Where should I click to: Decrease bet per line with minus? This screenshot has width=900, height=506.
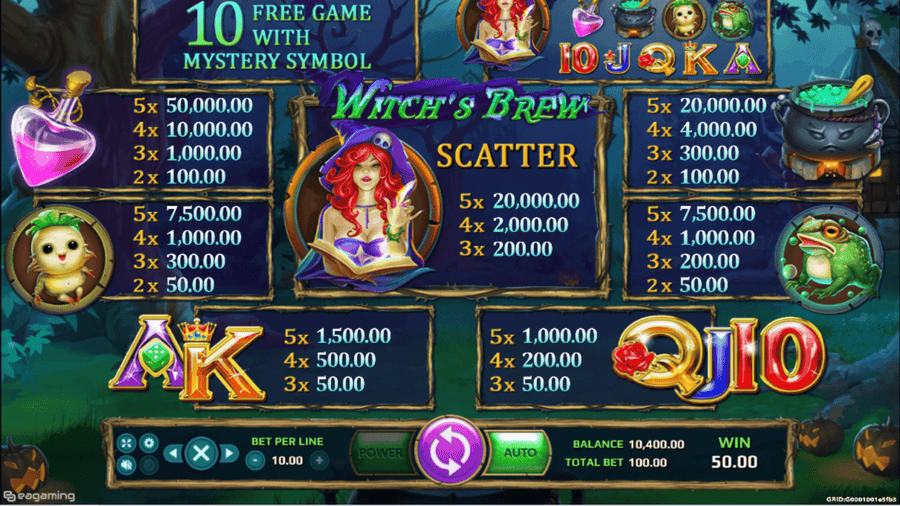click(255, 460)
